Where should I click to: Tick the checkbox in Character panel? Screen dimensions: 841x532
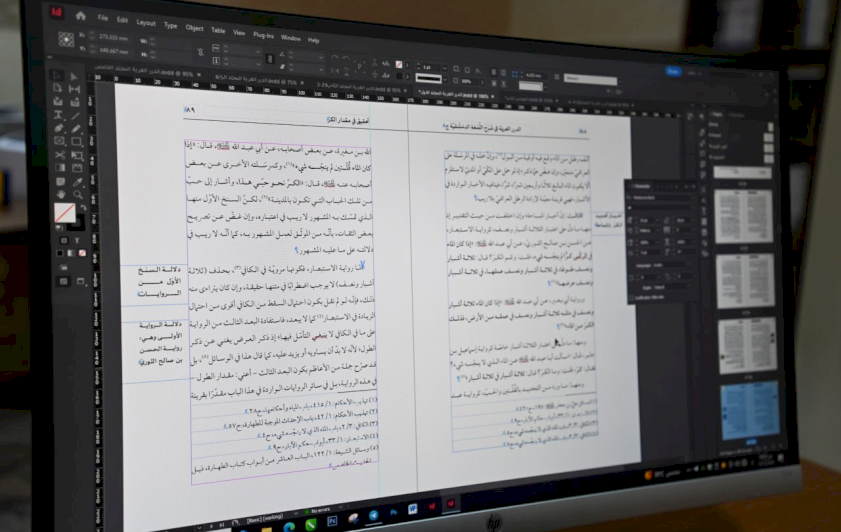[x=632, y=298]
